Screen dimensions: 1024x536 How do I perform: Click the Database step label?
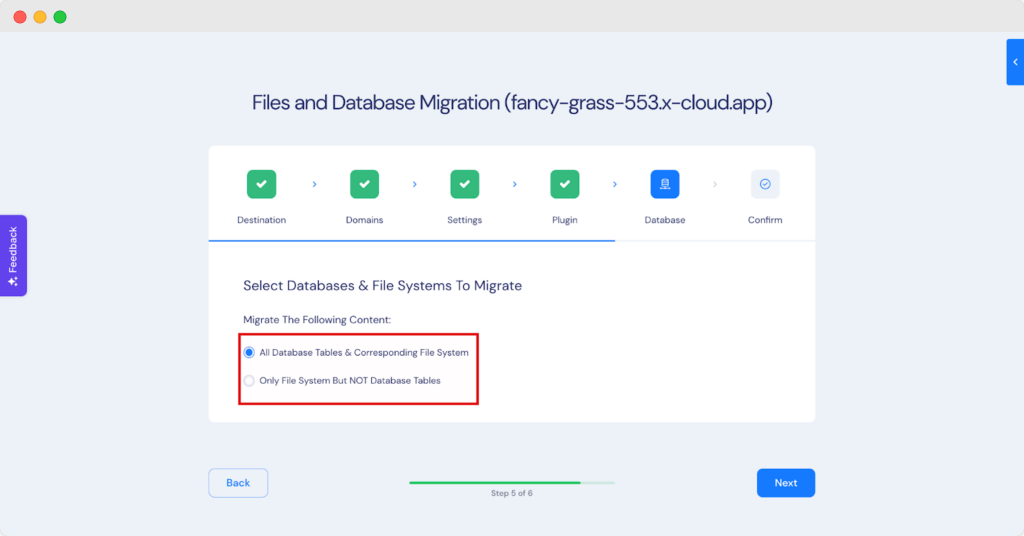tap(665, 220)
